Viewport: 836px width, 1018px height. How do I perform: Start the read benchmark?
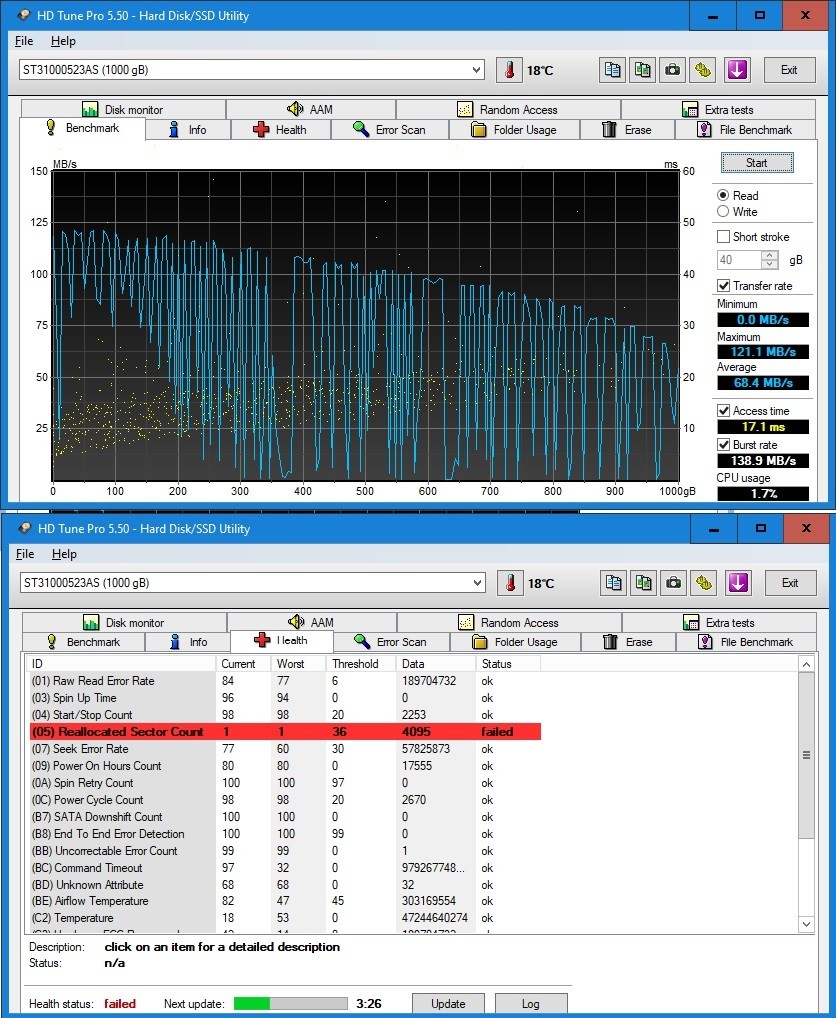tap(756, 162)
